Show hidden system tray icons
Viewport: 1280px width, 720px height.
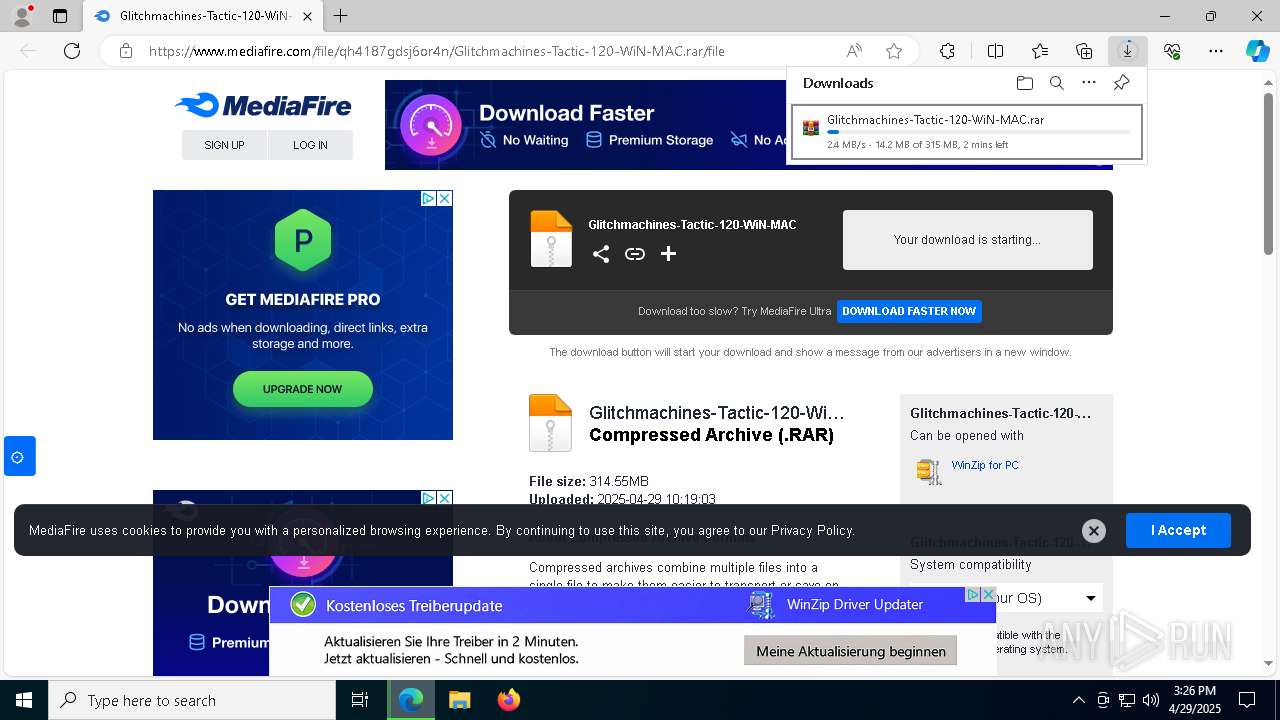coord(1078,700)
